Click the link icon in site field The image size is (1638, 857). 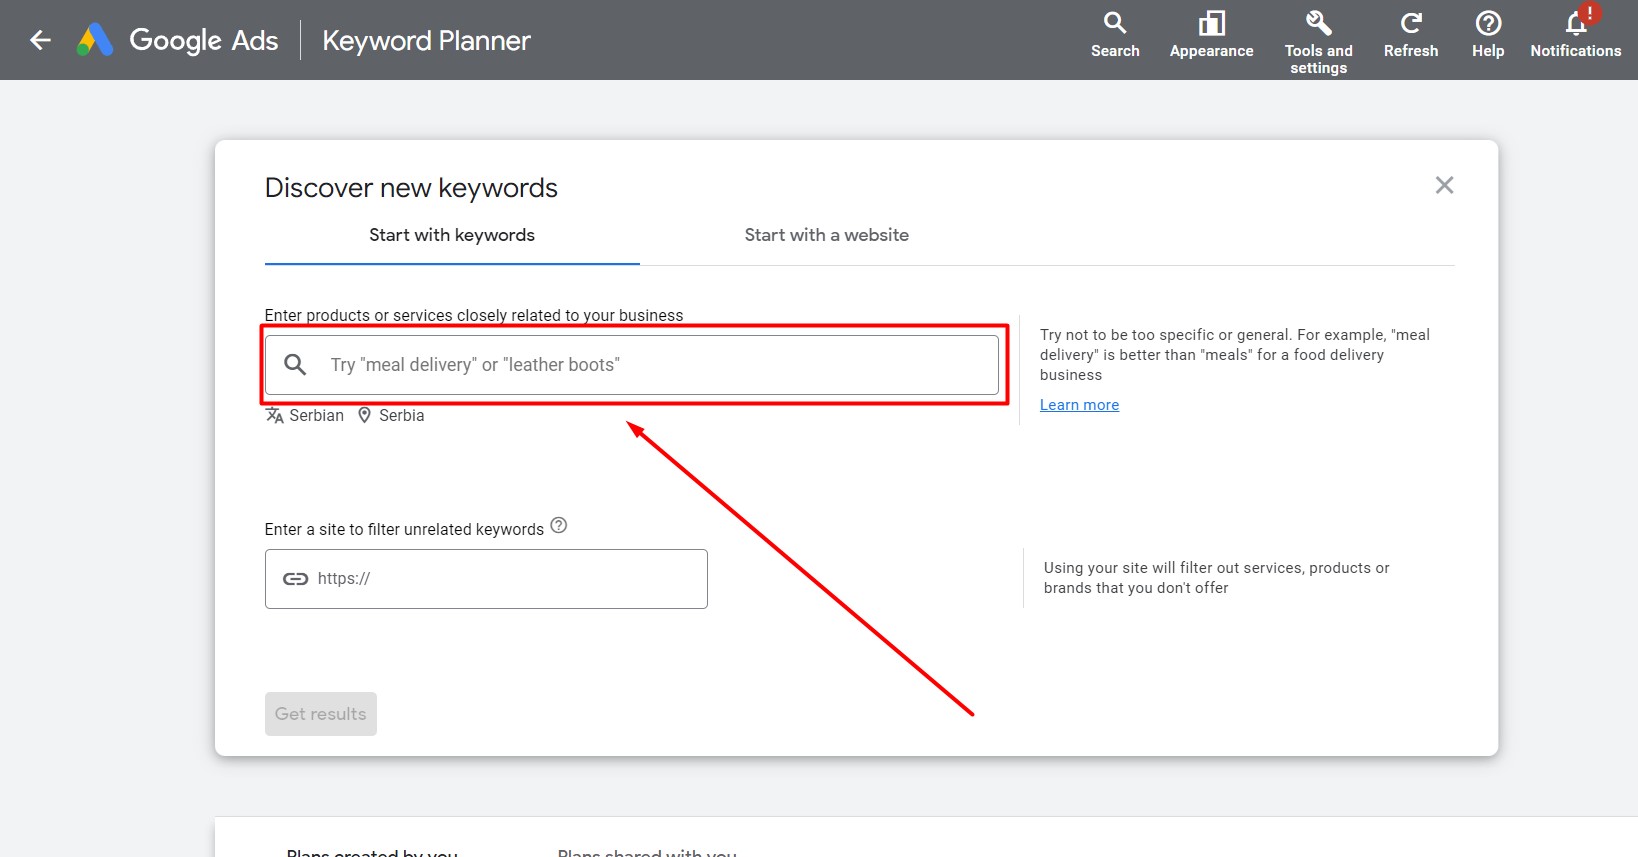tap(296, 579)
